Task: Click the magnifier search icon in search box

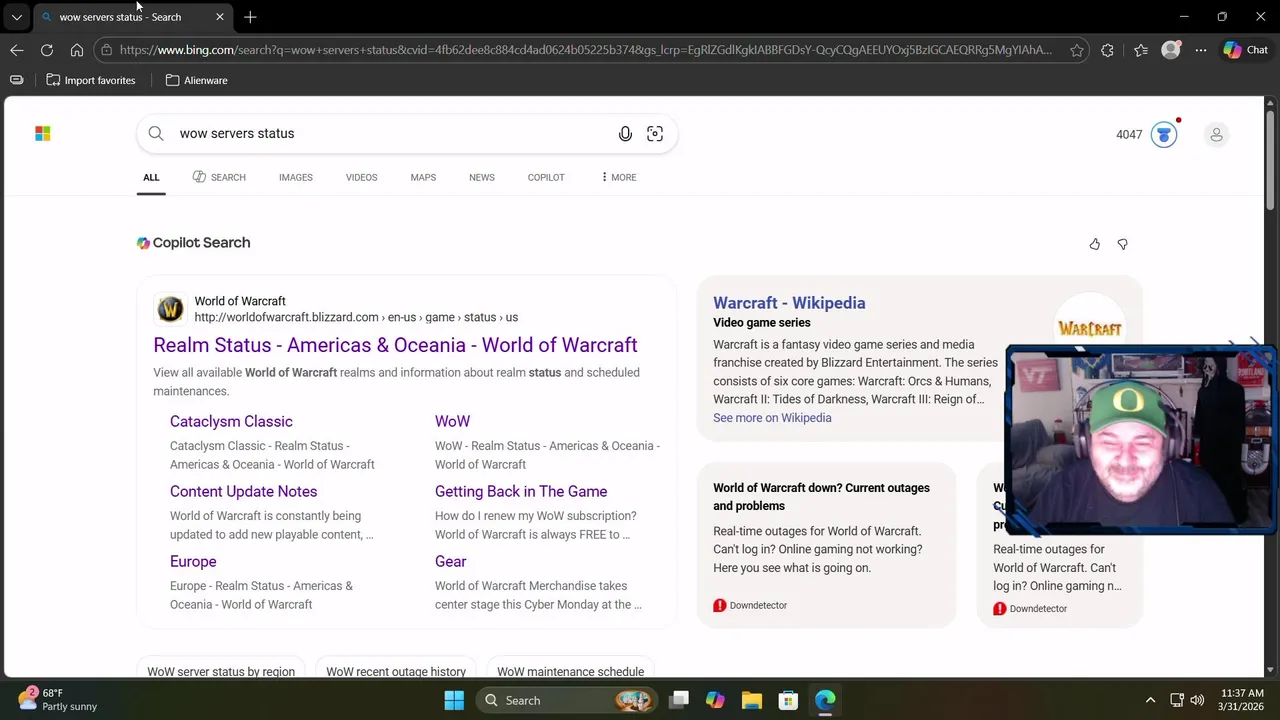Action: tap(156, 134)
